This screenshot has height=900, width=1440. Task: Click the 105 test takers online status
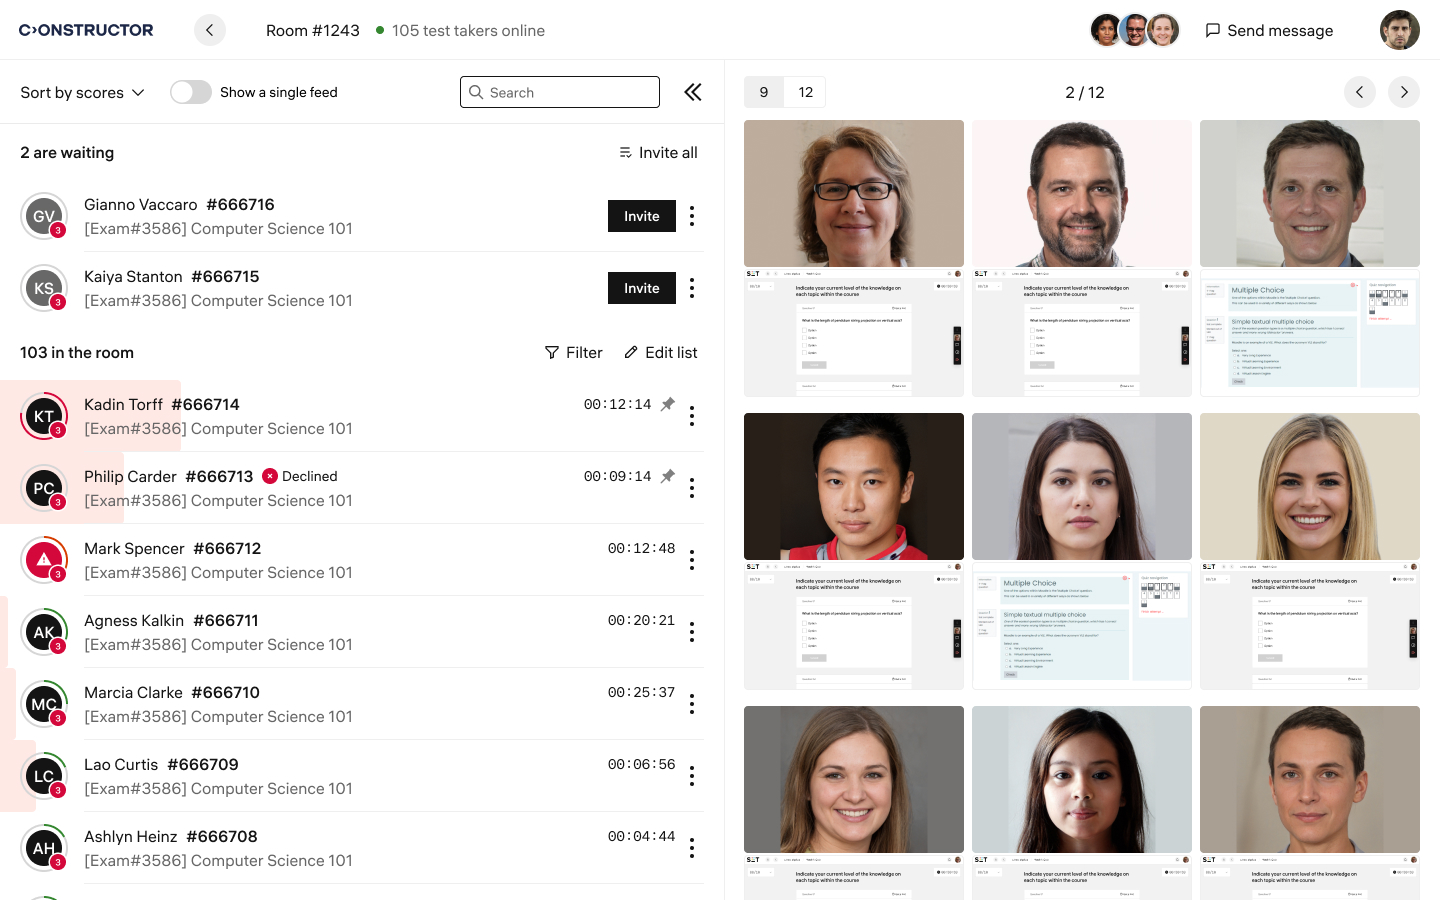pos(460,30)
